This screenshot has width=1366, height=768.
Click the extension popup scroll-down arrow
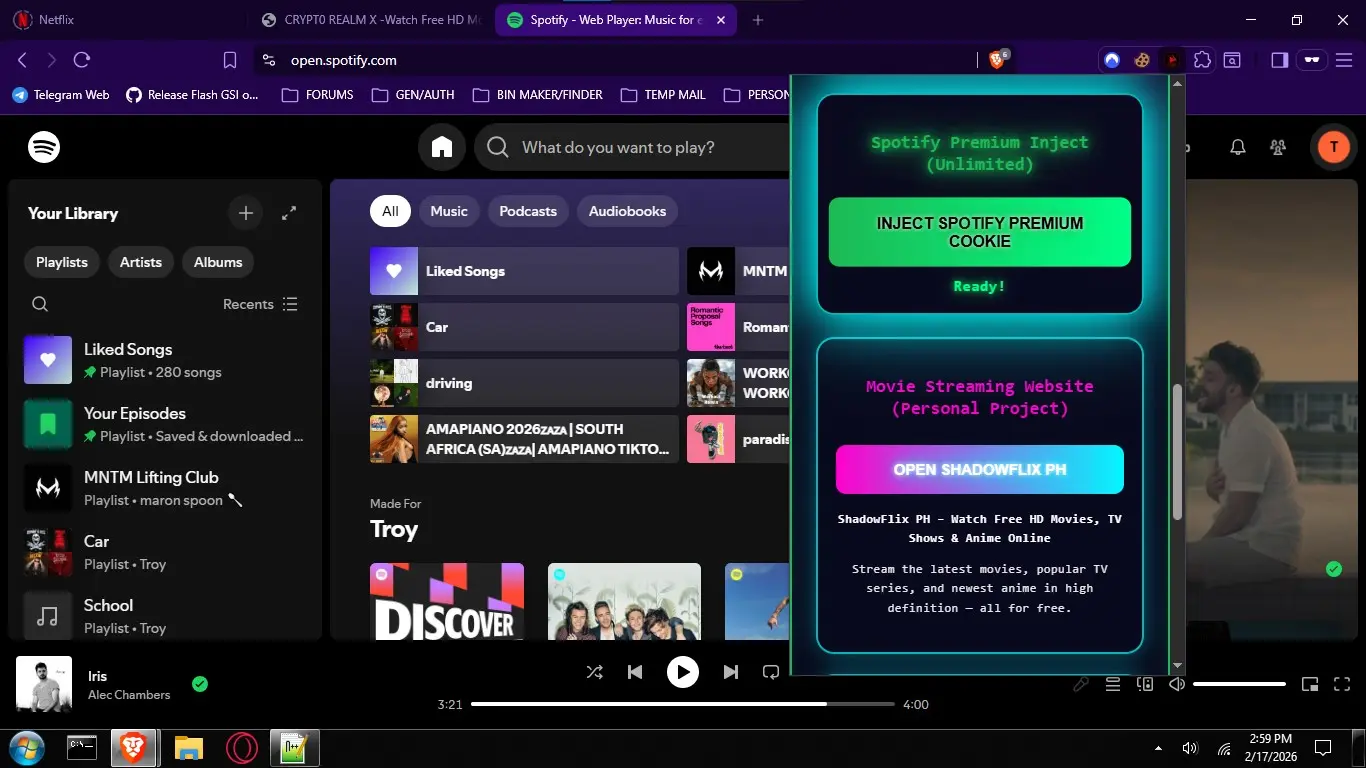click(x=1177, y=665)
